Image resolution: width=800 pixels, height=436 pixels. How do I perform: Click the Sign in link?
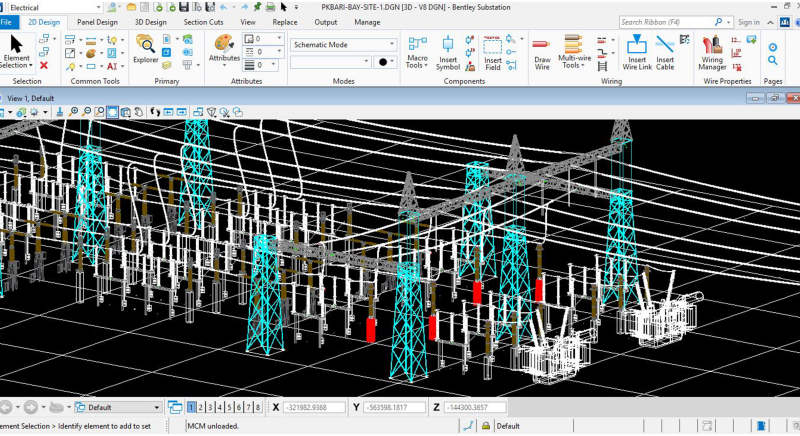click(x=748, y=21)
